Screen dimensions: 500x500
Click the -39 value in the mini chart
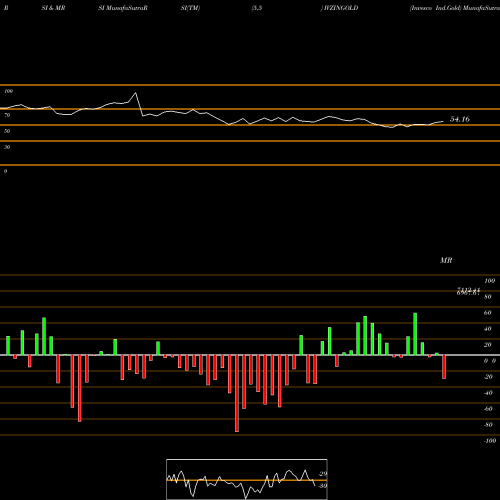(323, 486)
